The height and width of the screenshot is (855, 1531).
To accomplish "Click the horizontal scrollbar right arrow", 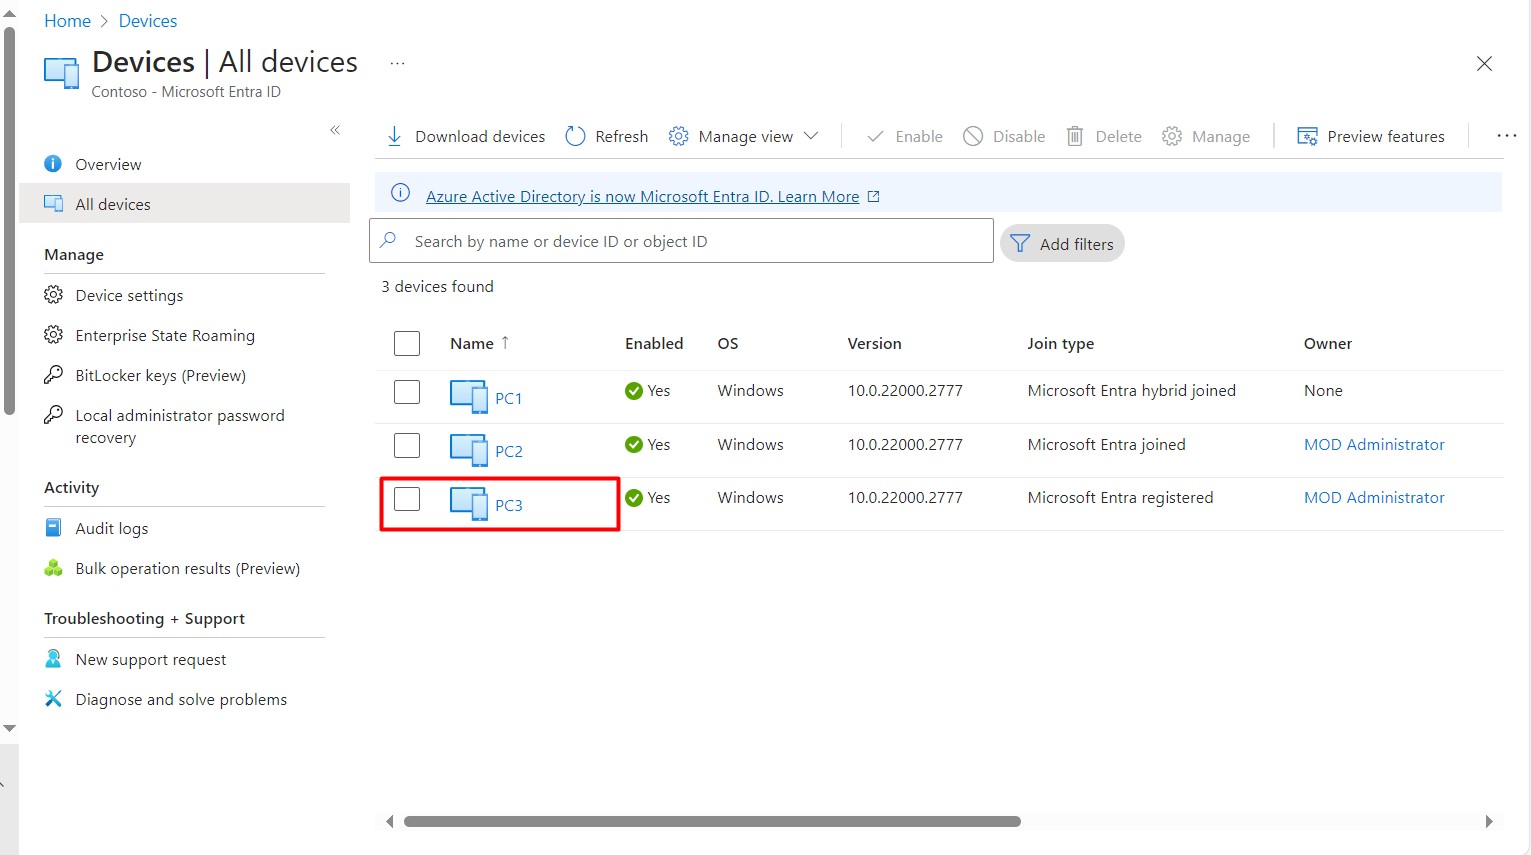I will pyautogui.click(x=1489, y=821).
